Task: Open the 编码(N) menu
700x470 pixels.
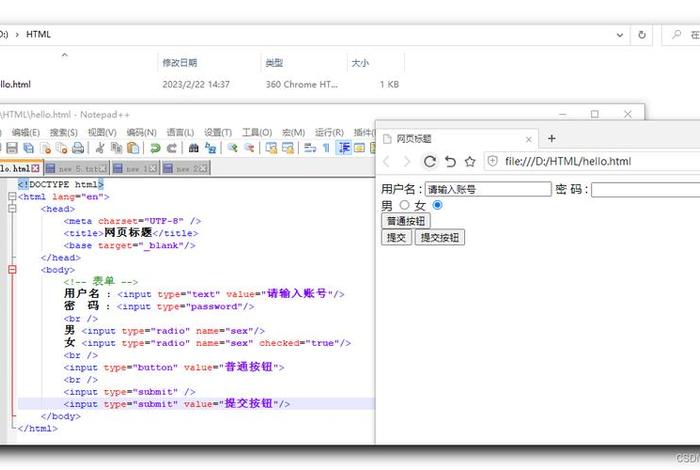Action: pyautogui.click(x=142, y=133)
